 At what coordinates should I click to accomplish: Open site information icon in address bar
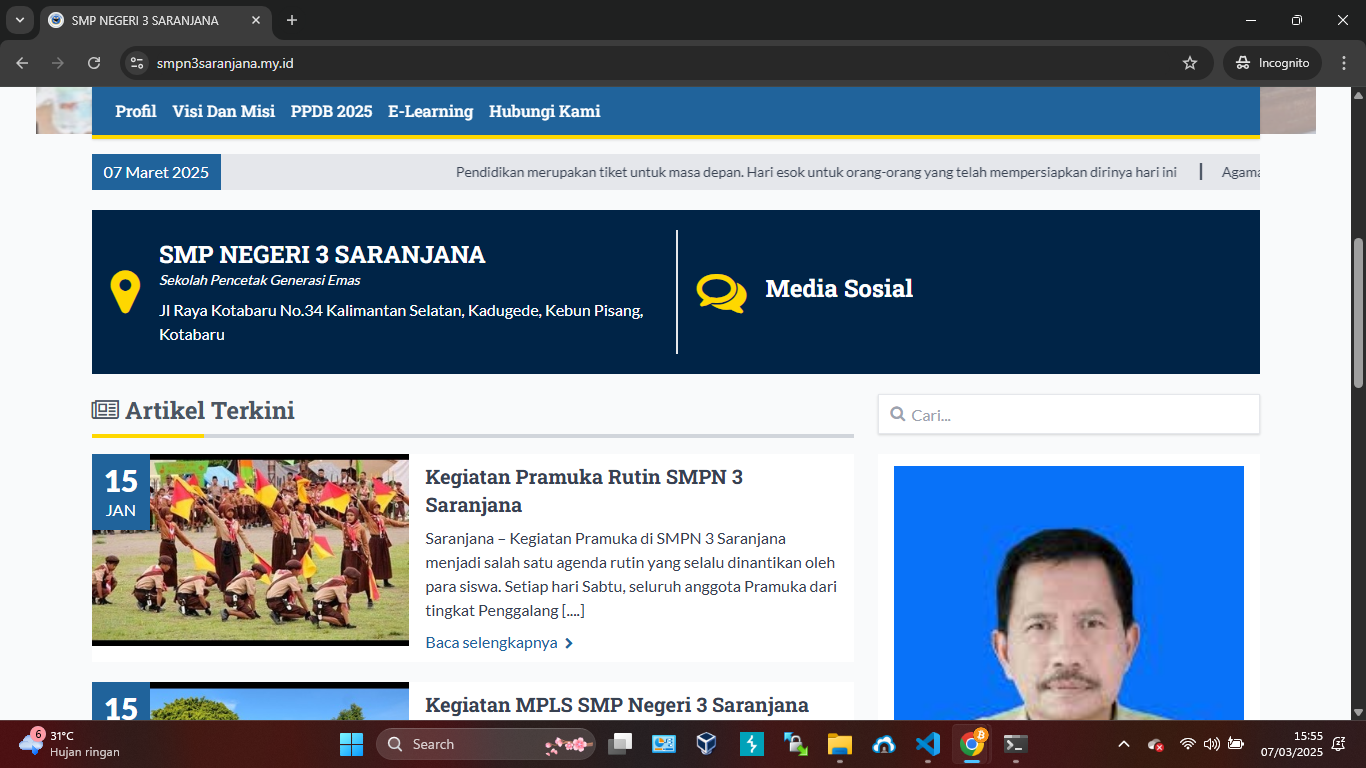138,63
